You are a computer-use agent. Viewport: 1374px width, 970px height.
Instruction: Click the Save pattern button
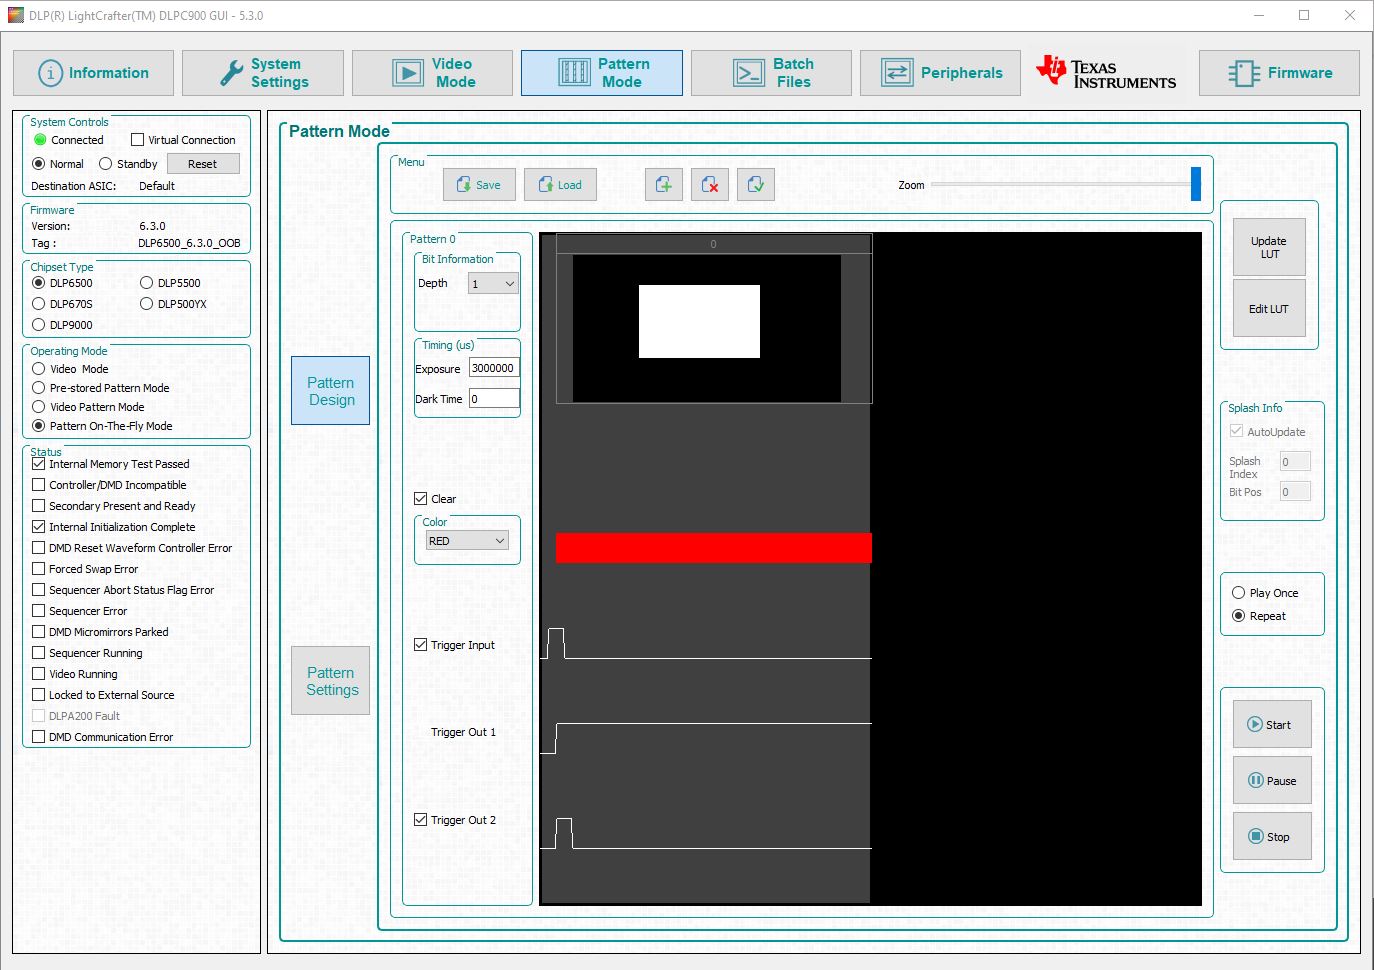[x=479, y=185]
